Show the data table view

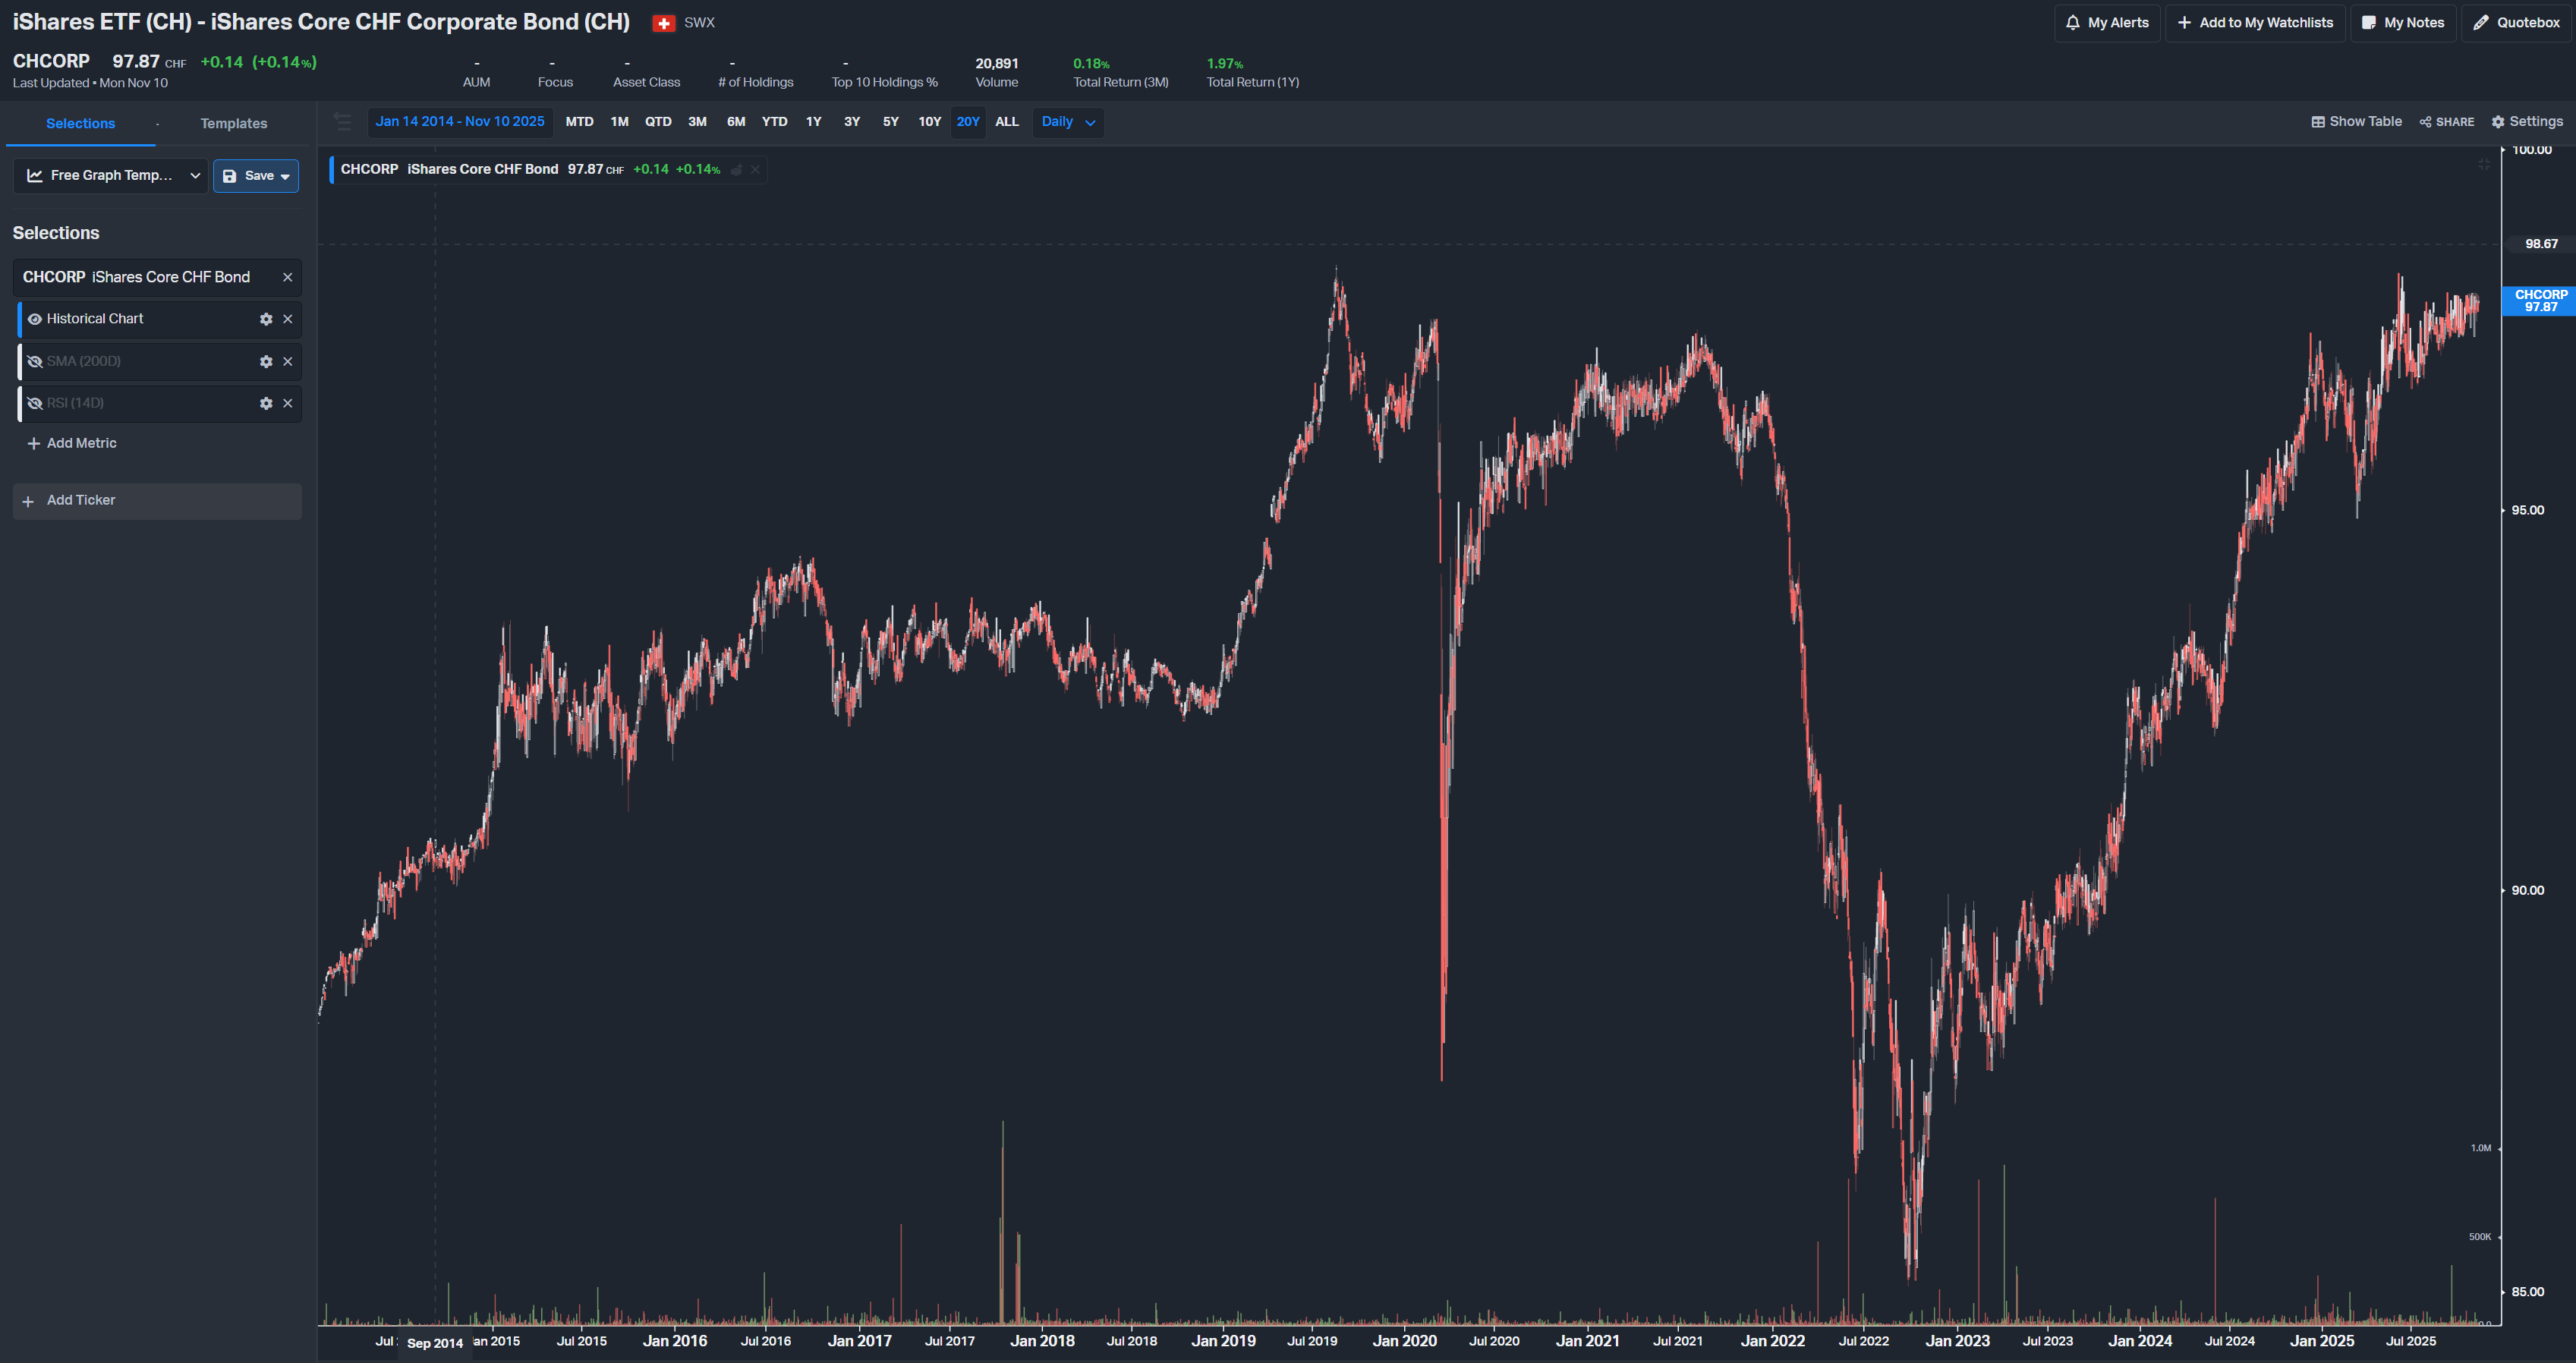pyautogui.click(x=2356, y=122)
